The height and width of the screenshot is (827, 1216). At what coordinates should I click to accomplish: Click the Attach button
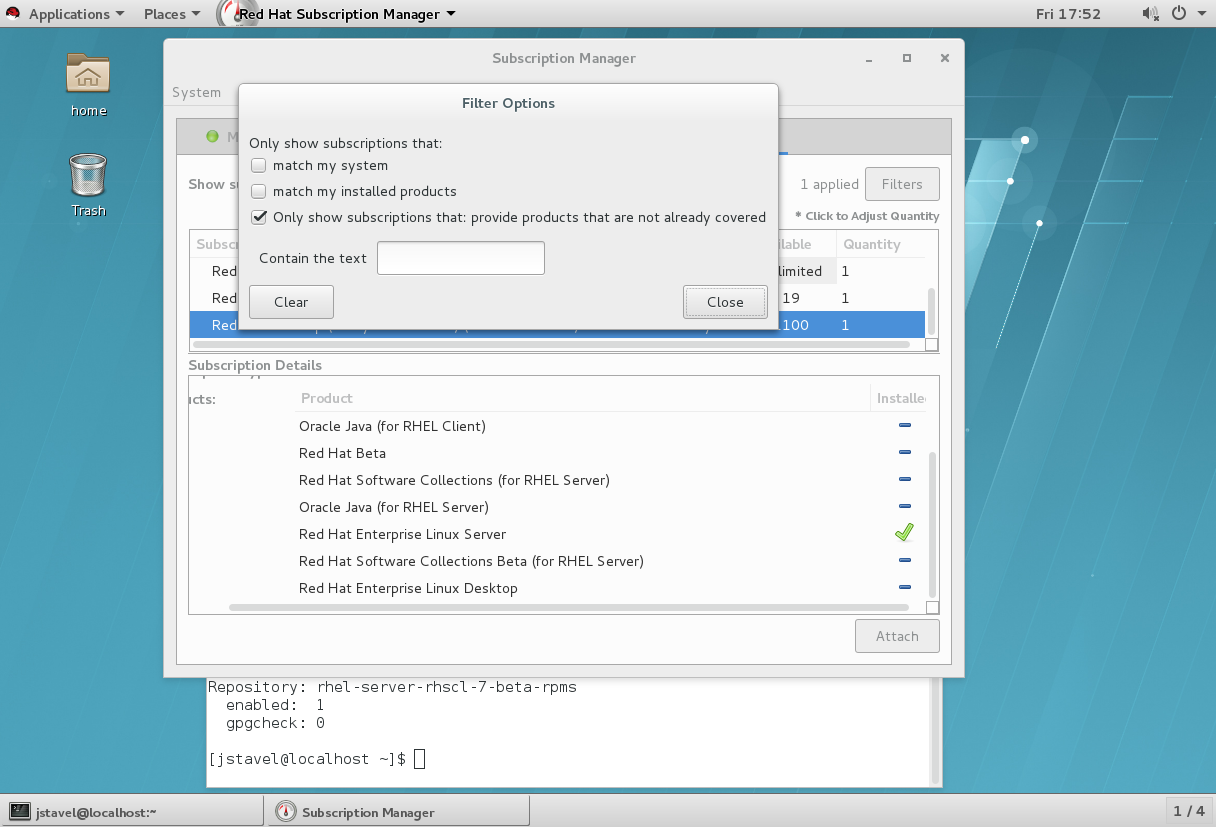(897, 636)
